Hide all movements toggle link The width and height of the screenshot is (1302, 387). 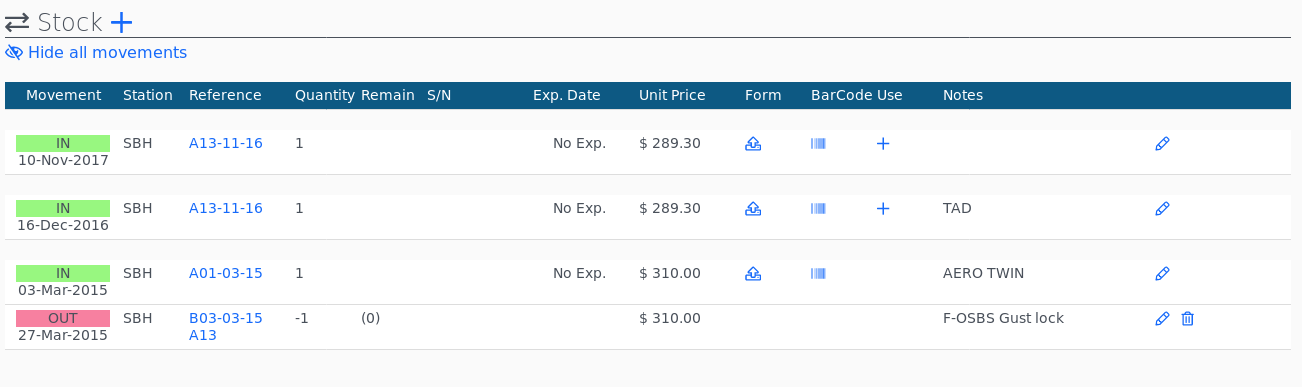coord(96,53)
